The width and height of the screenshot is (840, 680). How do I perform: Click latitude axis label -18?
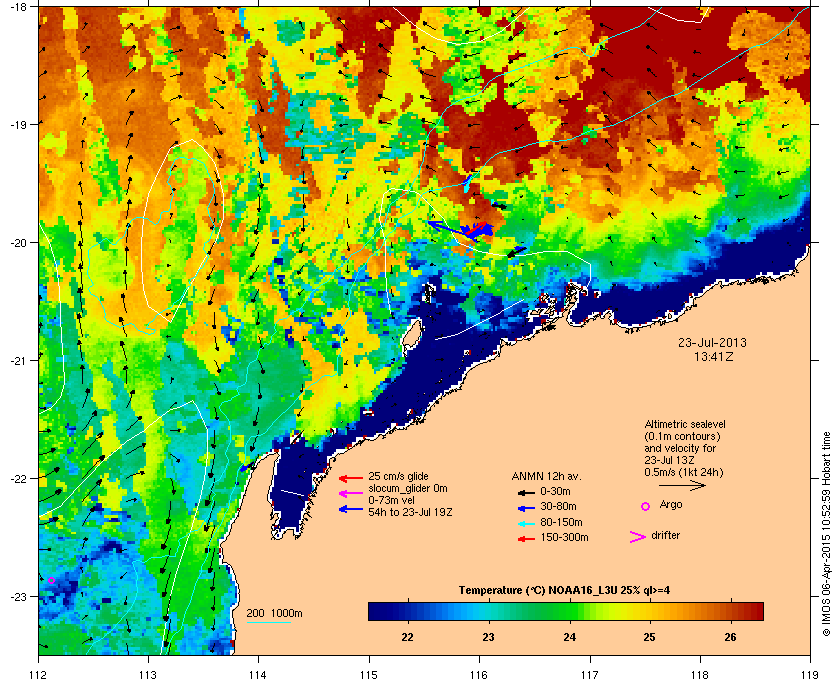click(x=18, y=7)
